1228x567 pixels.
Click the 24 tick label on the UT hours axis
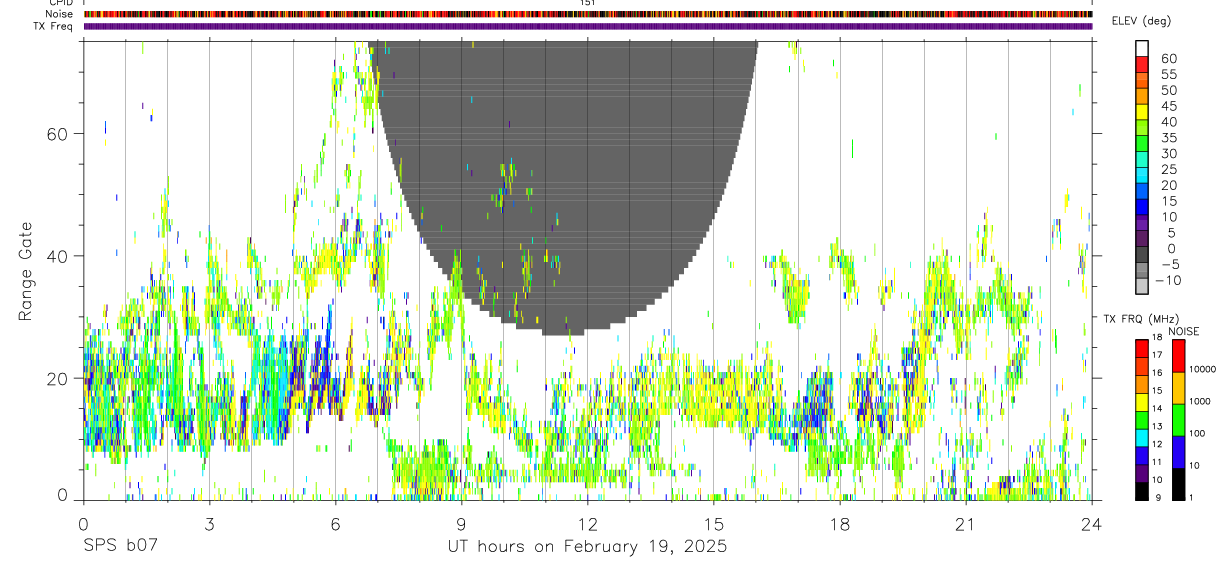point(1091,523)
